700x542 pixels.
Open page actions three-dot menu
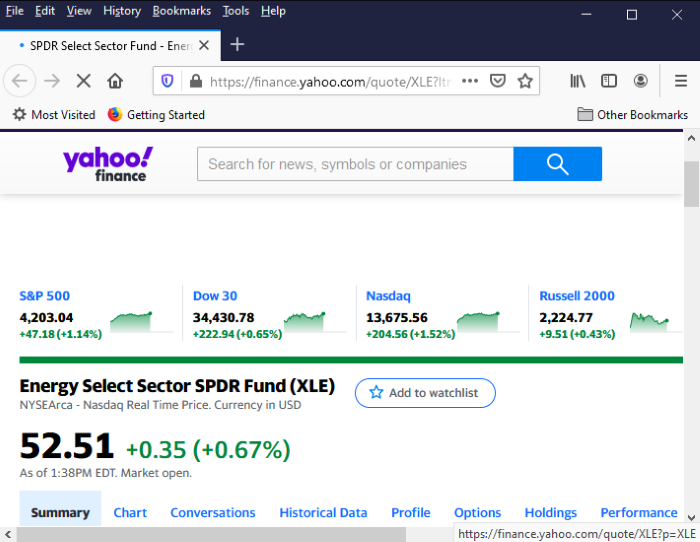pos(469,81)
